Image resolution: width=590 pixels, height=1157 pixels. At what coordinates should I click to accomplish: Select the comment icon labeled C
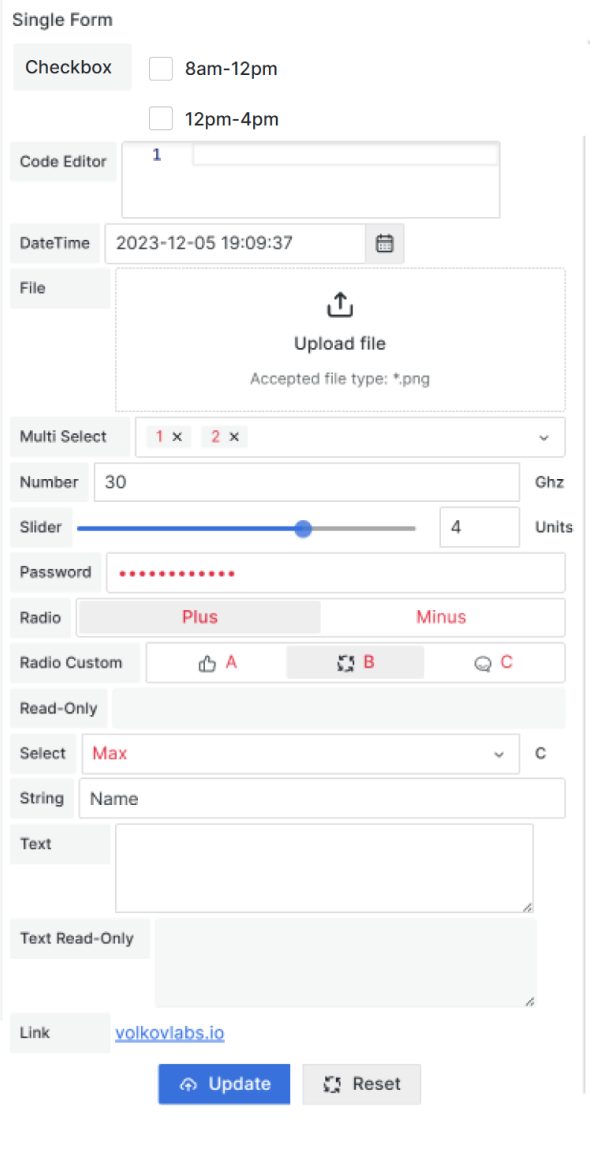coord(483,662)
